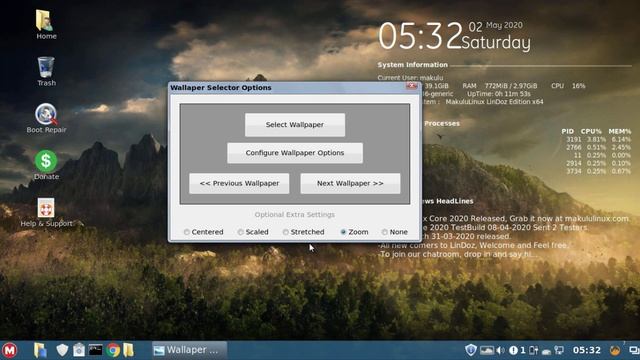This screenshot has width=640, height=360.
Task: Click the battery power tray icon
Action: pos(533,350)
